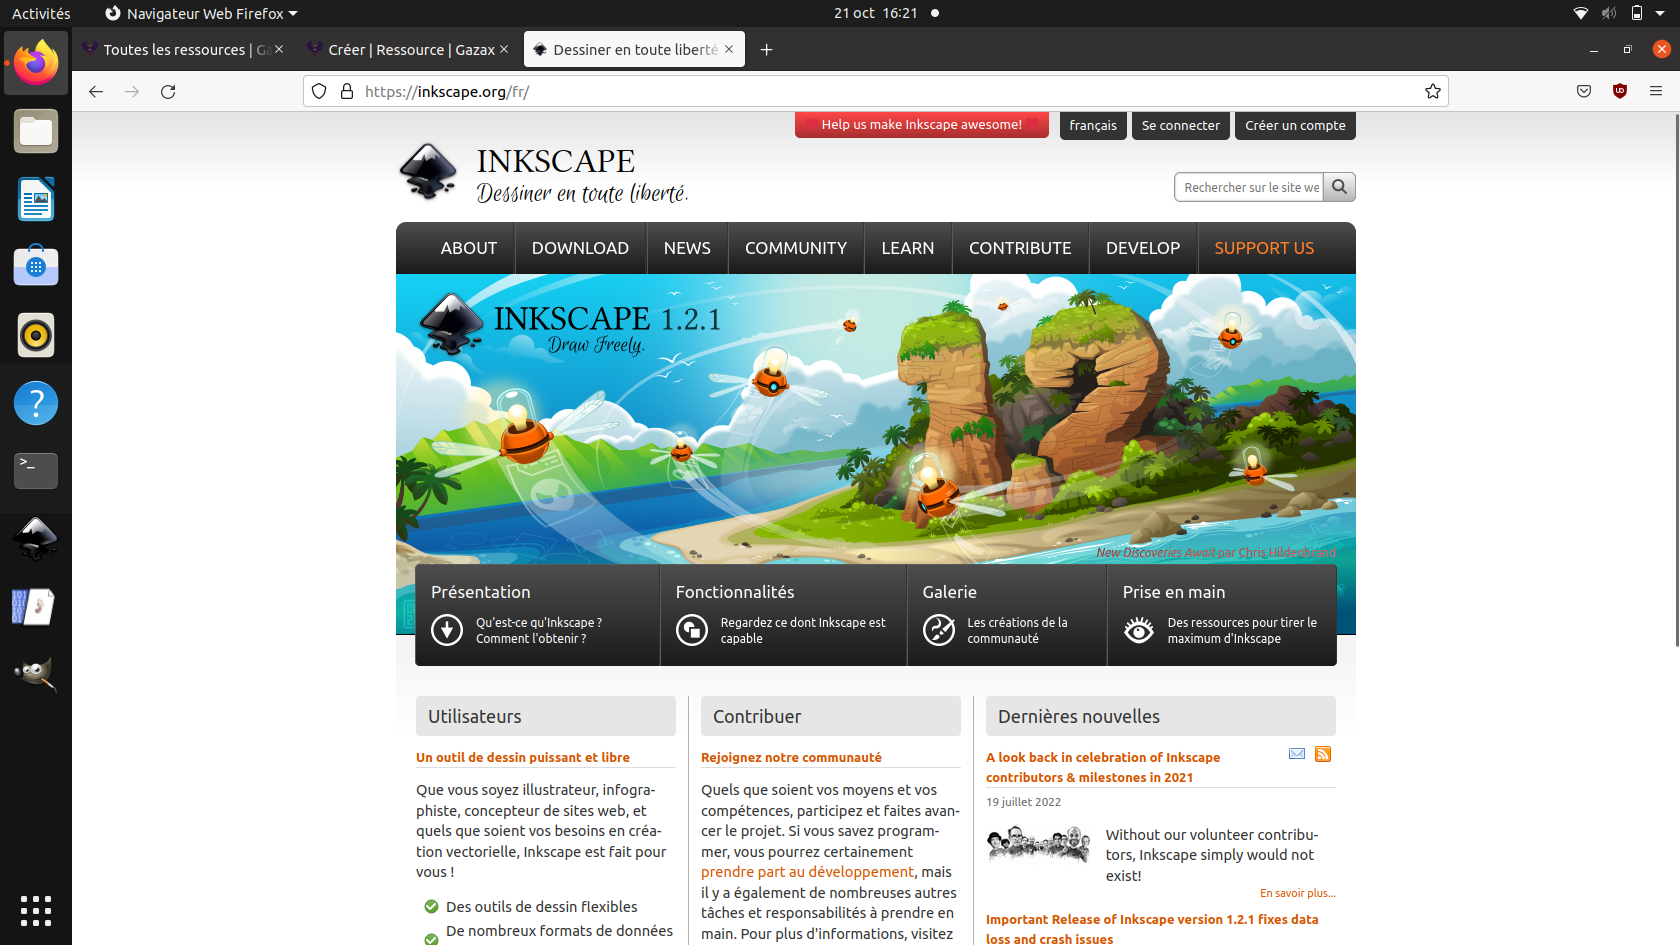Launch Inkscape from the Ubuntu dock

click(x=36, y=539)
